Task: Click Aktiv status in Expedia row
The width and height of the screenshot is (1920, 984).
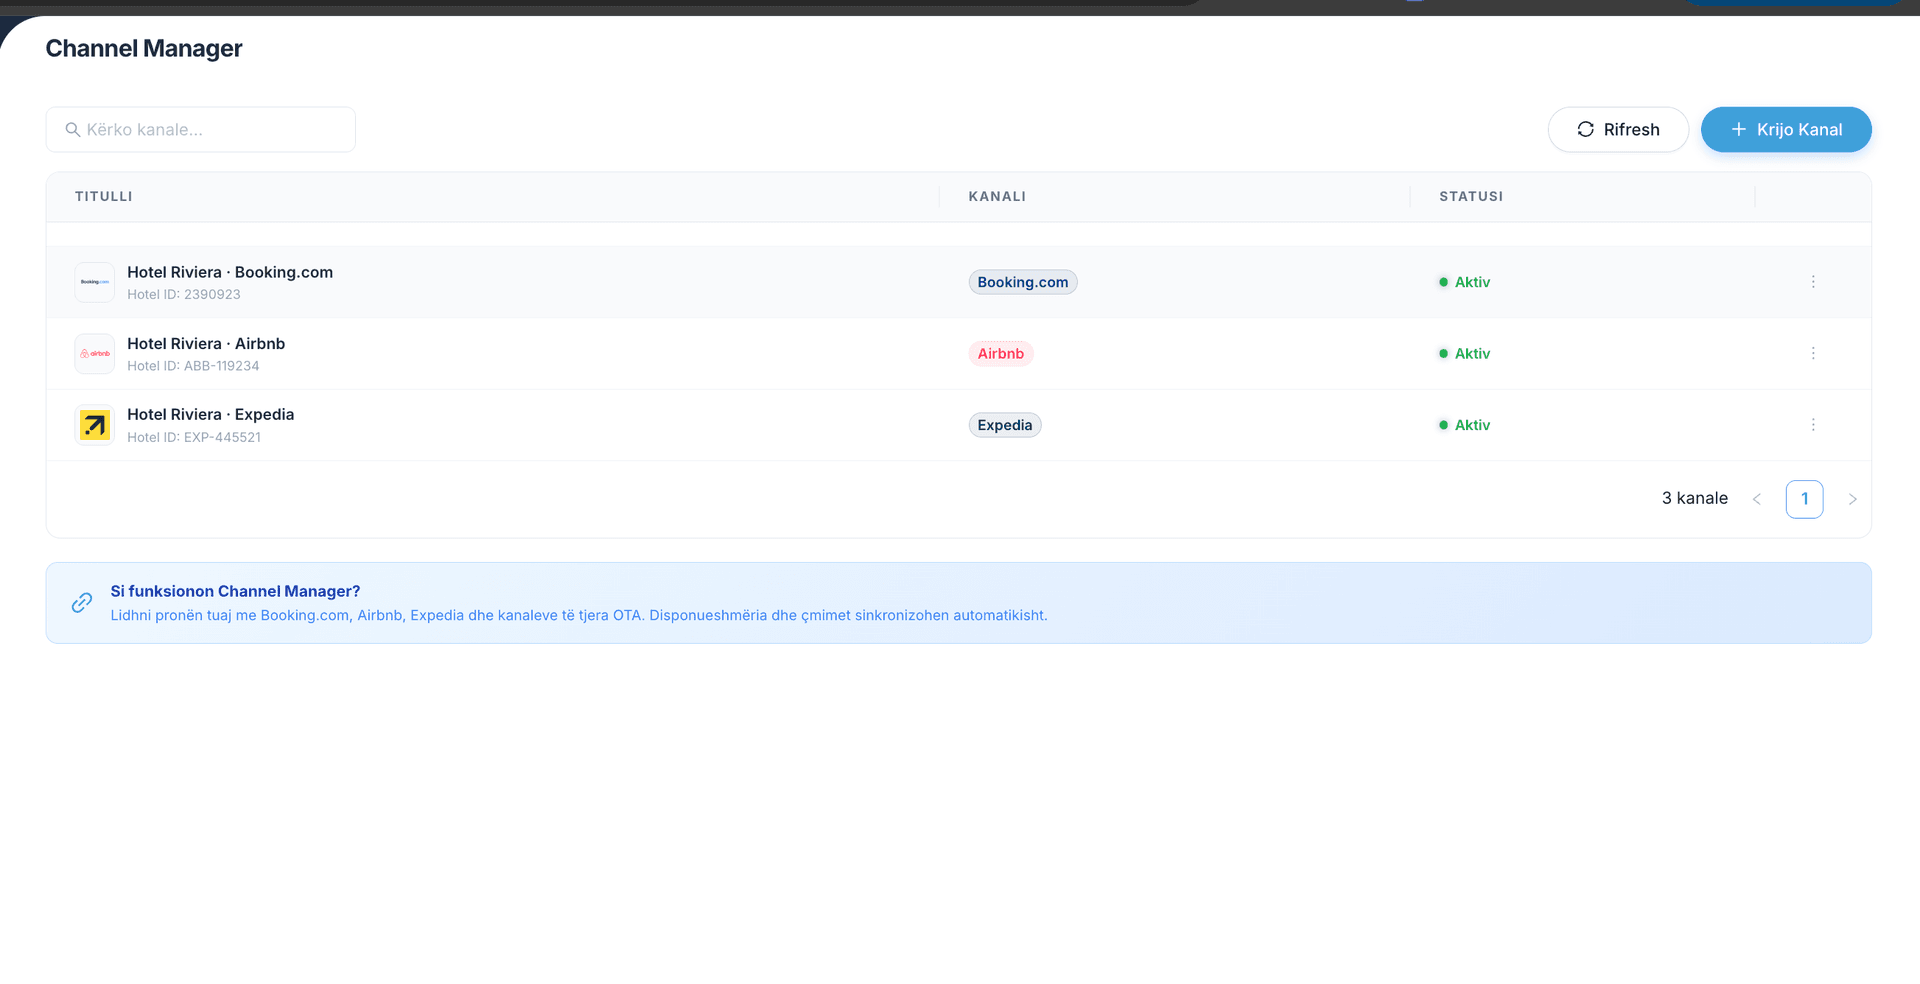Action: (x=1465, y=425)
